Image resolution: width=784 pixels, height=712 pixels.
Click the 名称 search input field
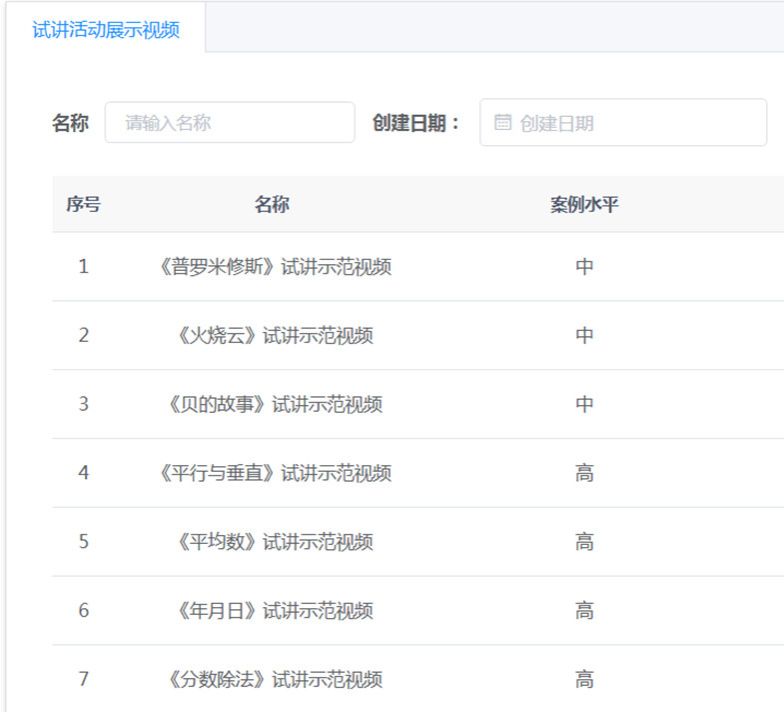(230, 123)
